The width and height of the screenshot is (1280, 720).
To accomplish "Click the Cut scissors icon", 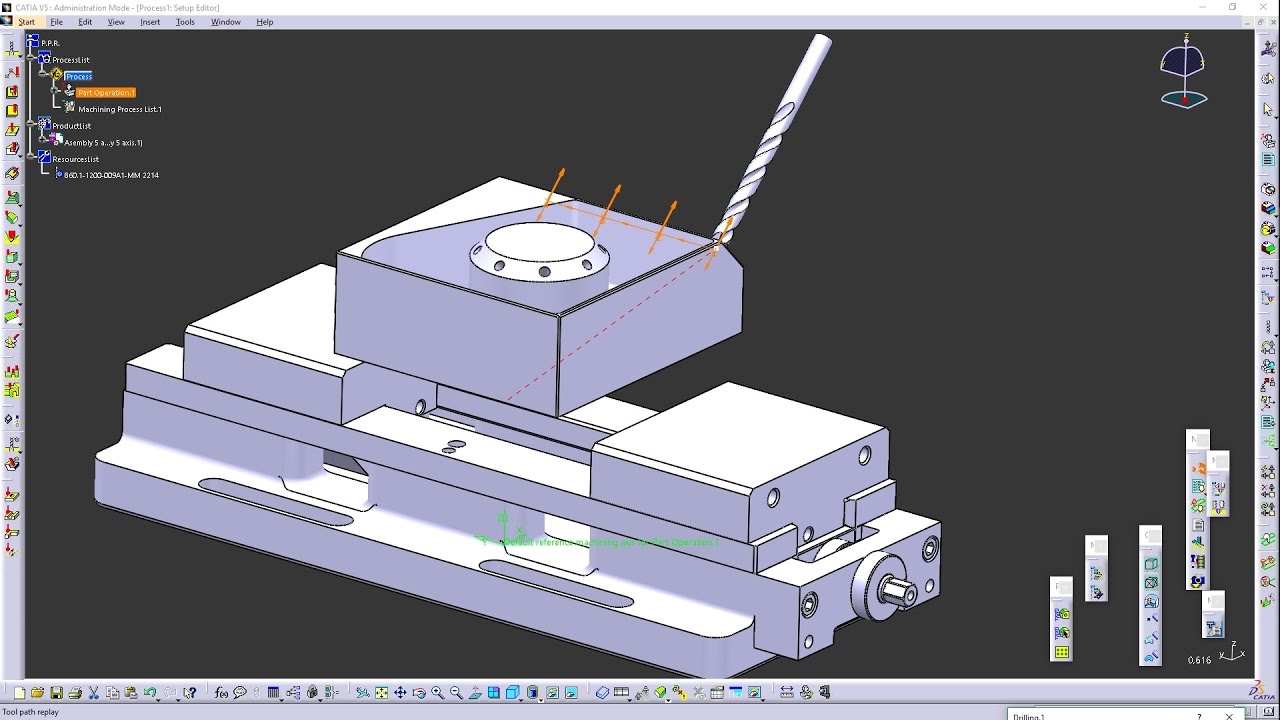I will 93,692.
